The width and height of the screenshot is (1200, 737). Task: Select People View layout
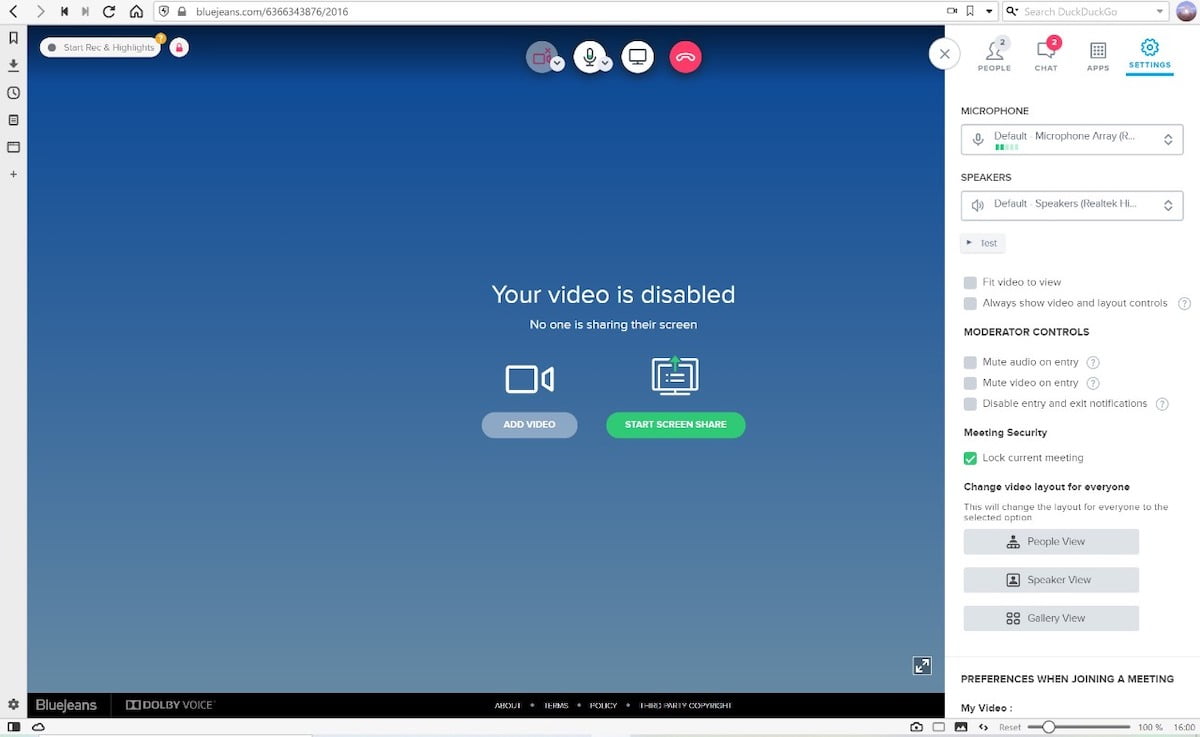tap(1051, 542)
